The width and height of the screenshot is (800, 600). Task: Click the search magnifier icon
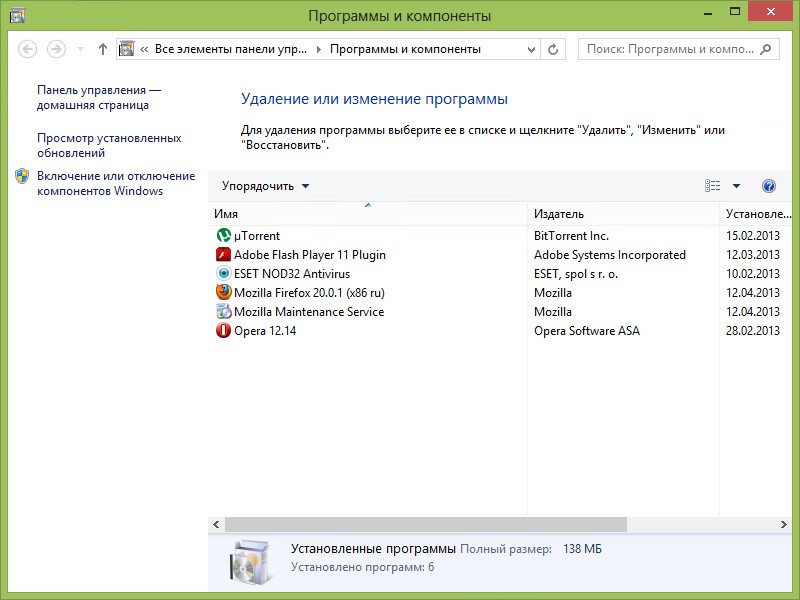tap(765, 49)
